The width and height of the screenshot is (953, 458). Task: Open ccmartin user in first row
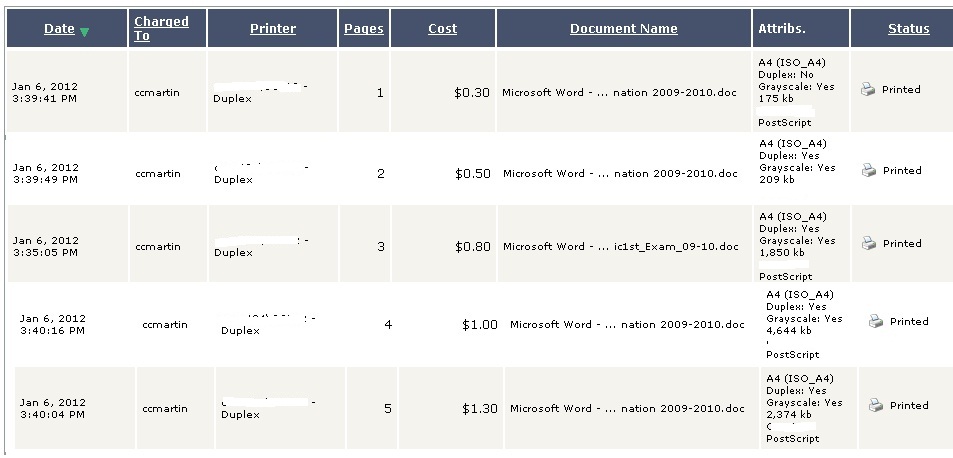tap(157, 90)
